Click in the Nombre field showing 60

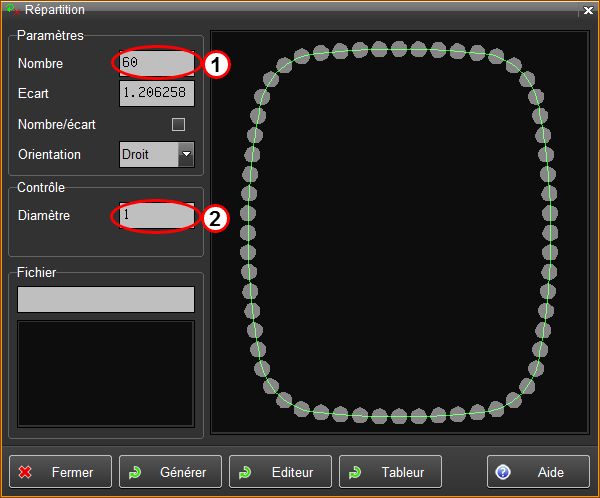click(x=156, y=63)
